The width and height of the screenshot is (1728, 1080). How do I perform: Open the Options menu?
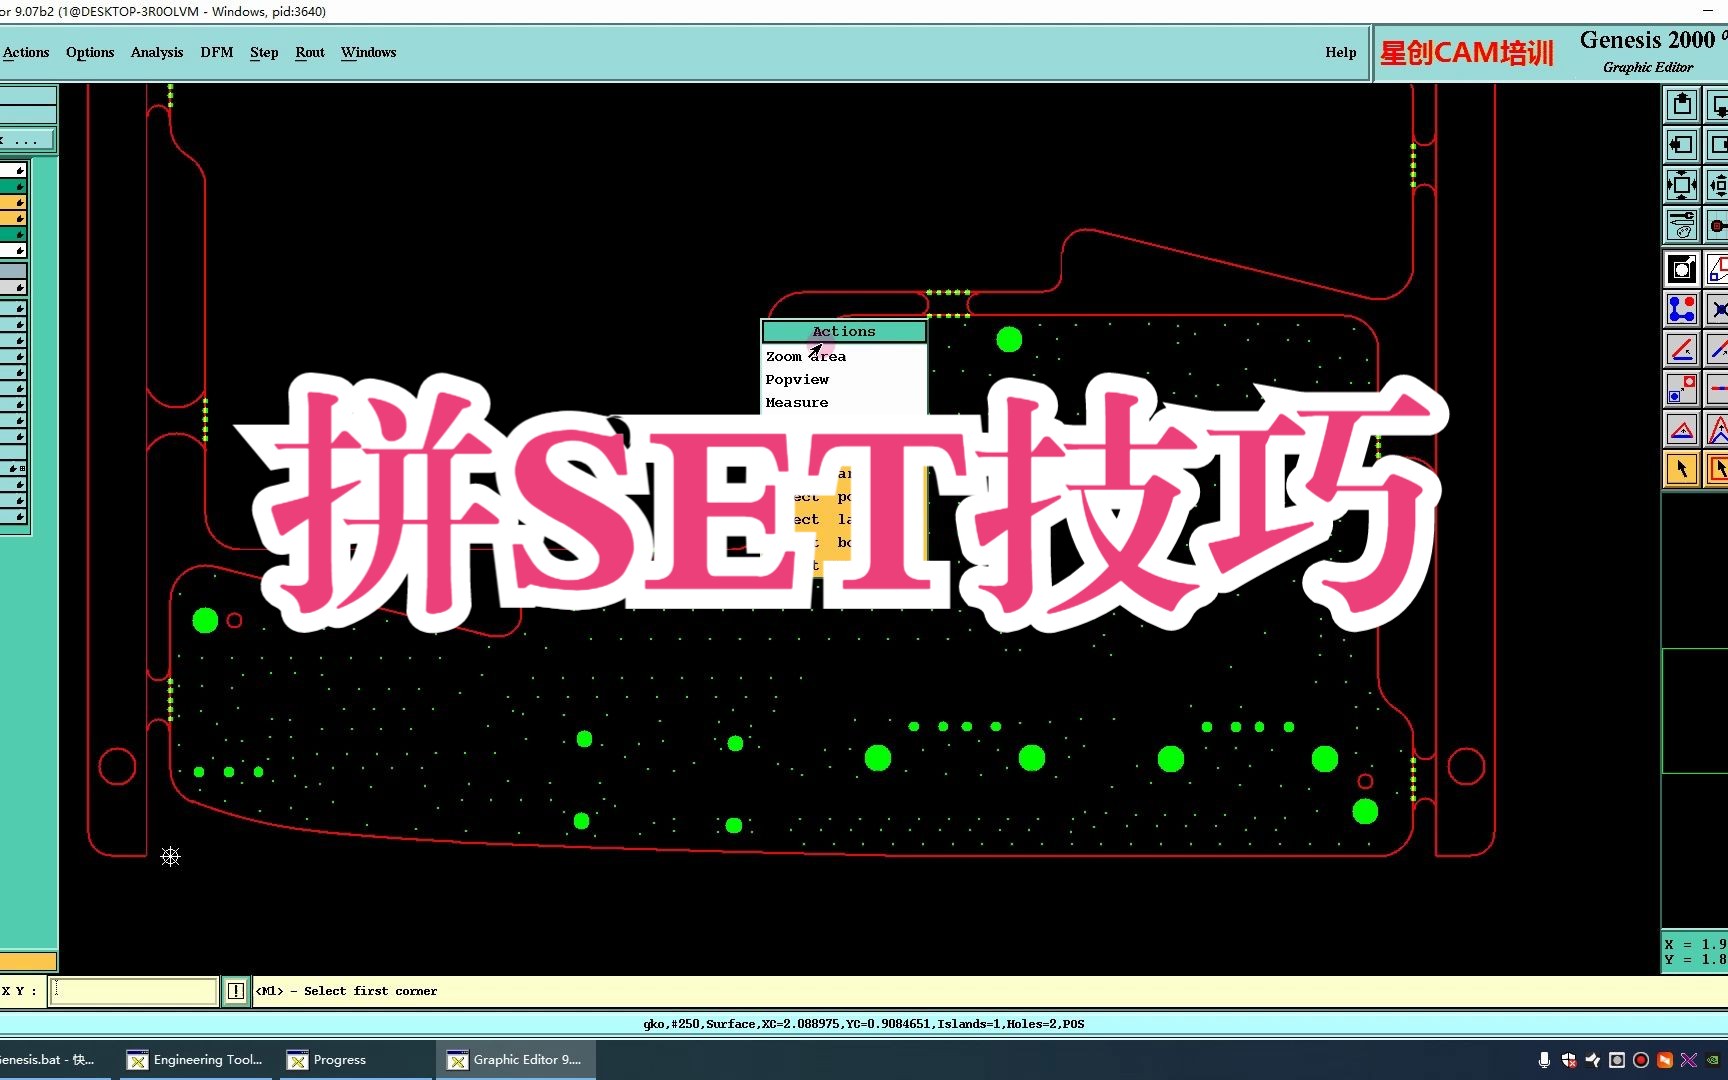(90, 52)
